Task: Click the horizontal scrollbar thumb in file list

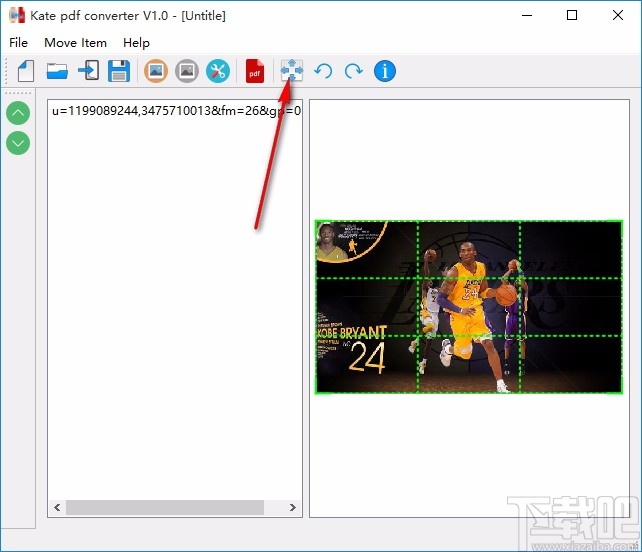Action: pos(165,508)
